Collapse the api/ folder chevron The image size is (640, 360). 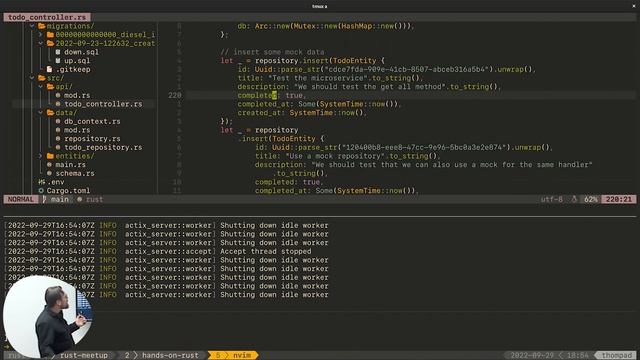tap(40, 87)
